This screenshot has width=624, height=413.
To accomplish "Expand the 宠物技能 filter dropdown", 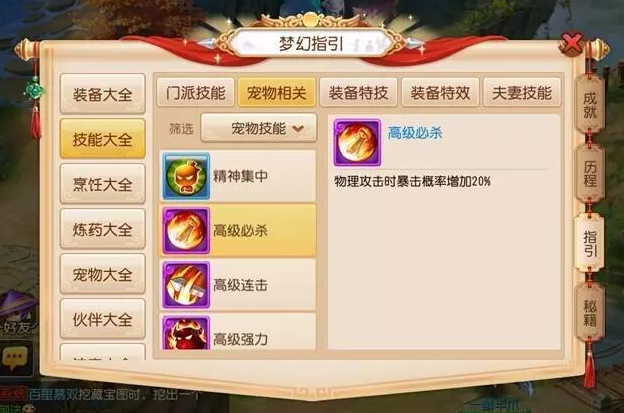I will click(x=259, y=128).
